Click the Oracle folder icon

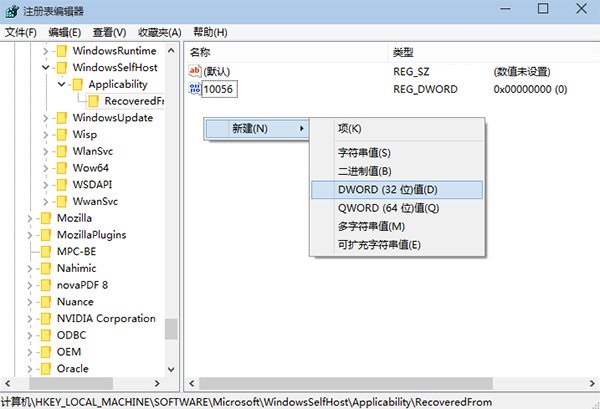(x=46, y=369)
